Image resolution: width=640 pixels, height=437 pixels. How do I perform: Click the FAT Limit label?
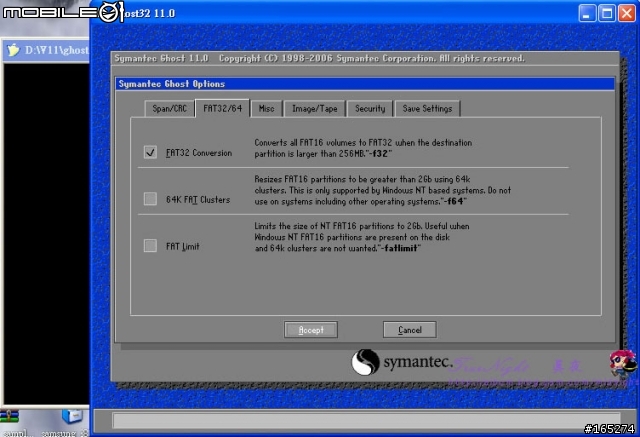(182, 246)
